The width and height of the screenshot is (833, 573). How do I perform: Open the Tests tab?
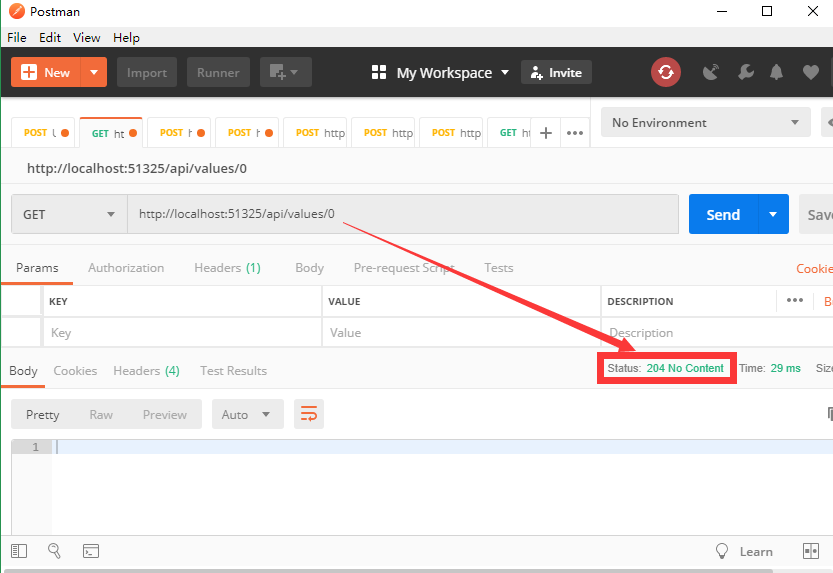(x=498, y=268)
